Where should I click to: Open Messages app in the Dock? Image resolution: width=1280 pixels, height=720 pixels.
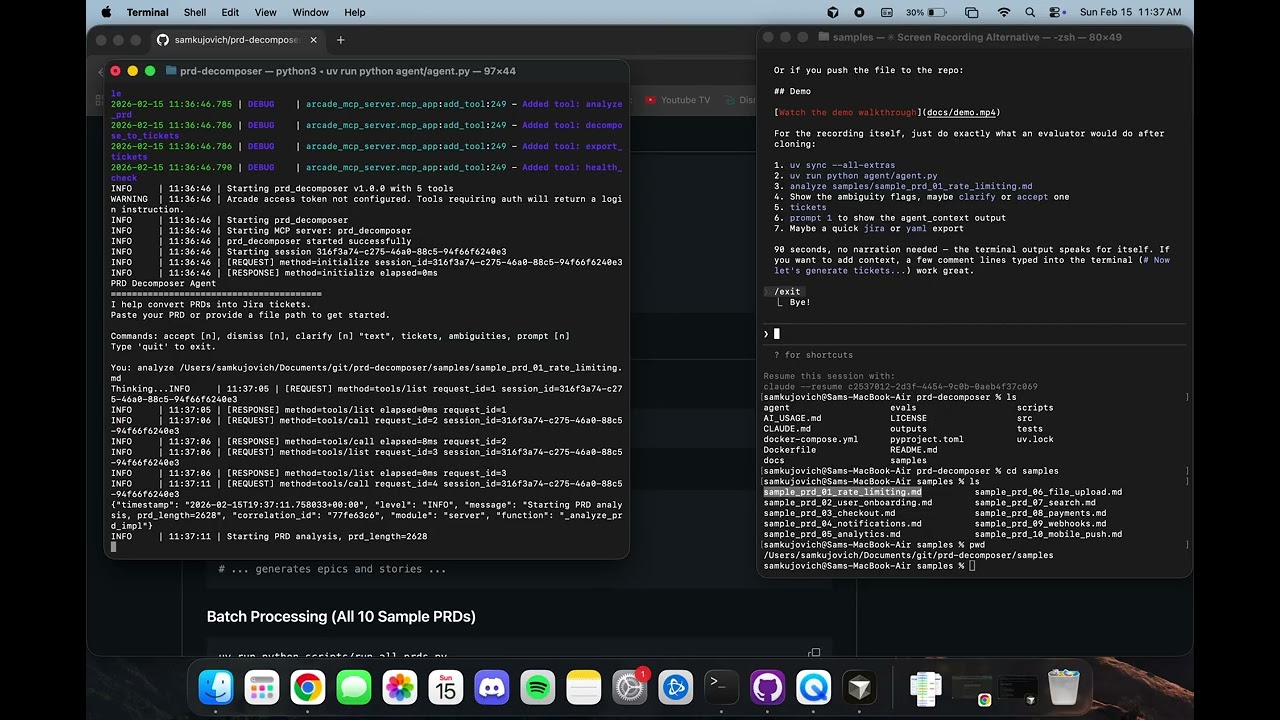pos(354,687)
